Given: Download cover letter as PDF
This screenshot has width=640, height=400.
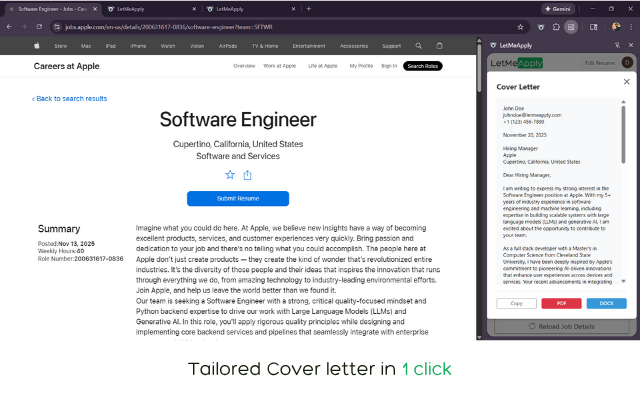Looking at the screenshot, I should point(561,303).
